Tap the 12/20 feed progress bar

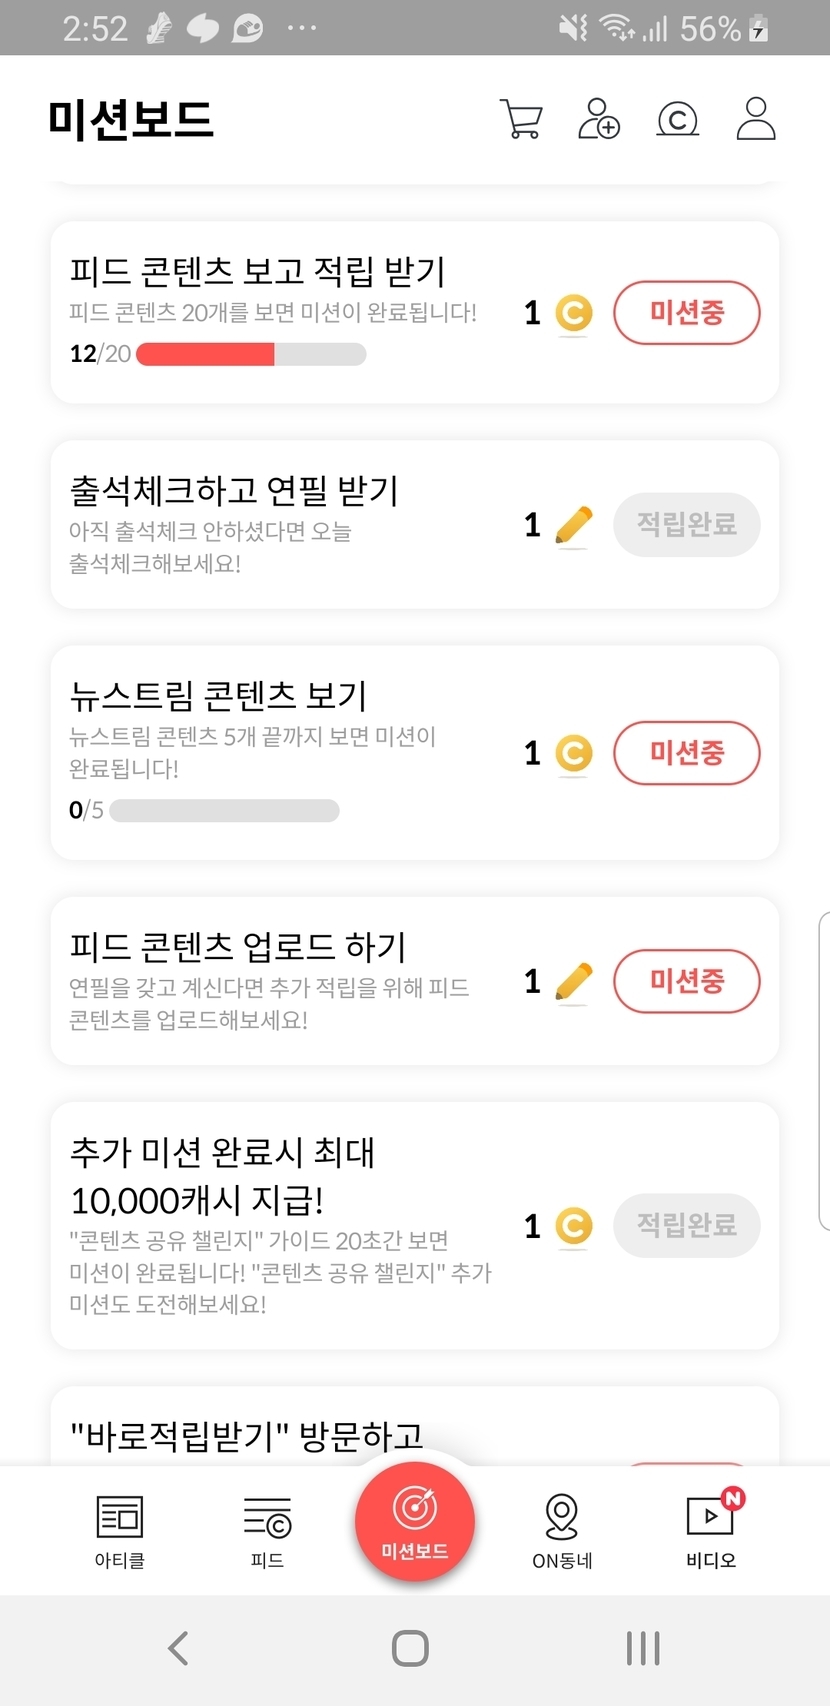tap(250, 354)
